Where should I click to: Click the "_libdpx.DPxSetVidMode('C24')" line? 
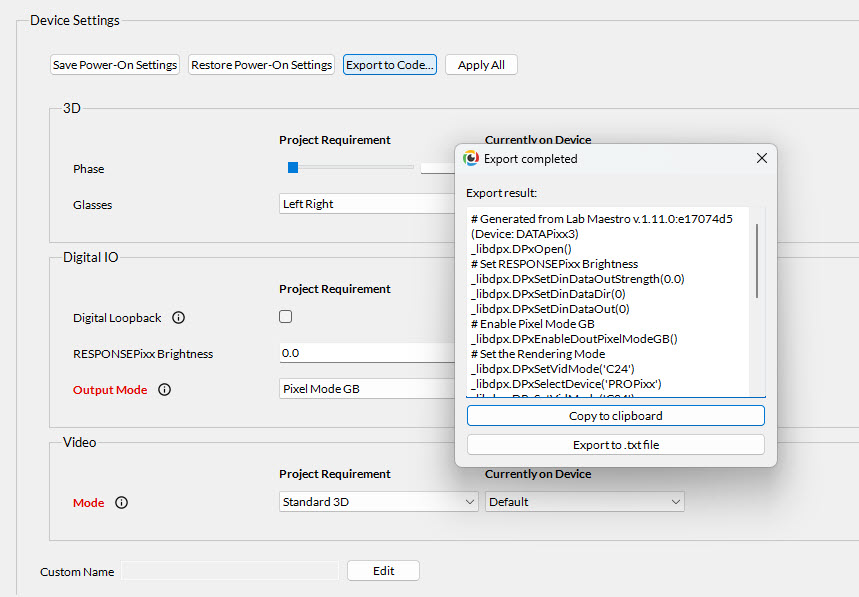point(553,369)
